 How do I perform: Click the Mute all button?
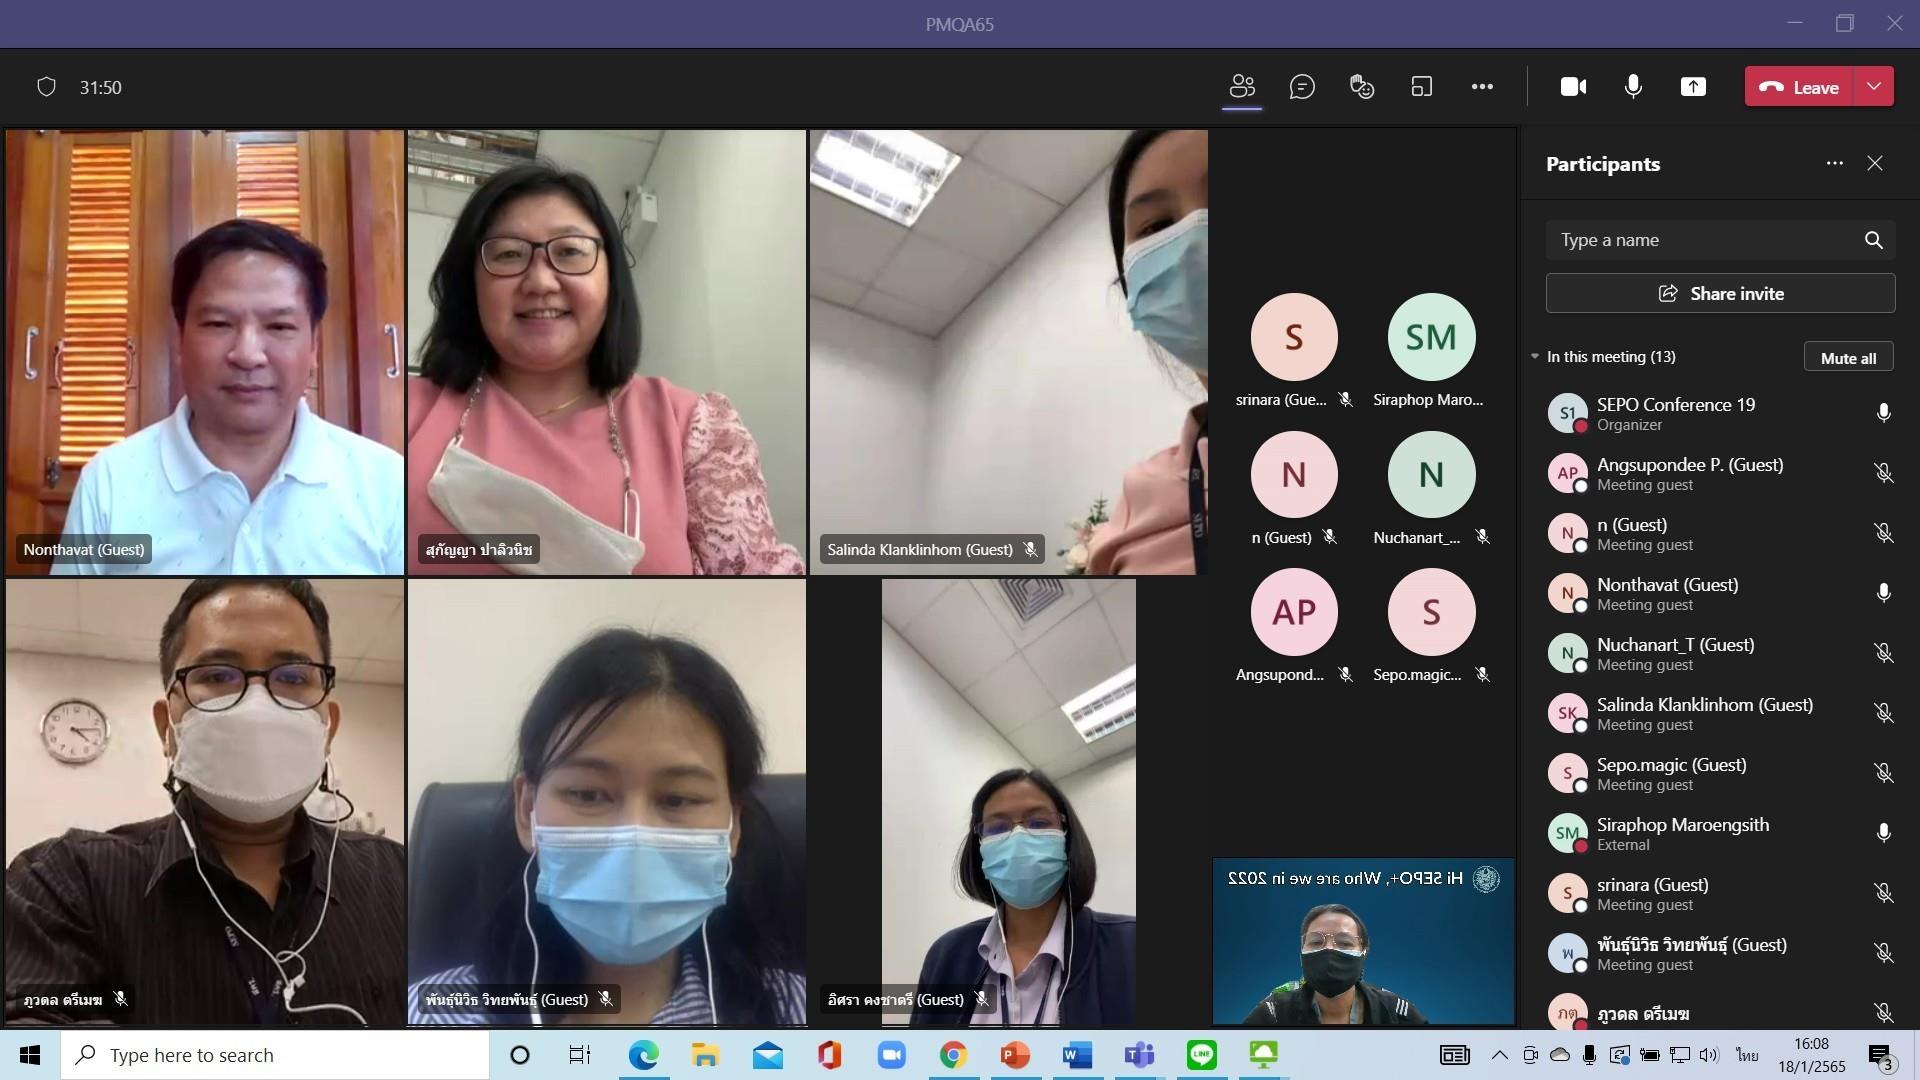coord(1847,358)
